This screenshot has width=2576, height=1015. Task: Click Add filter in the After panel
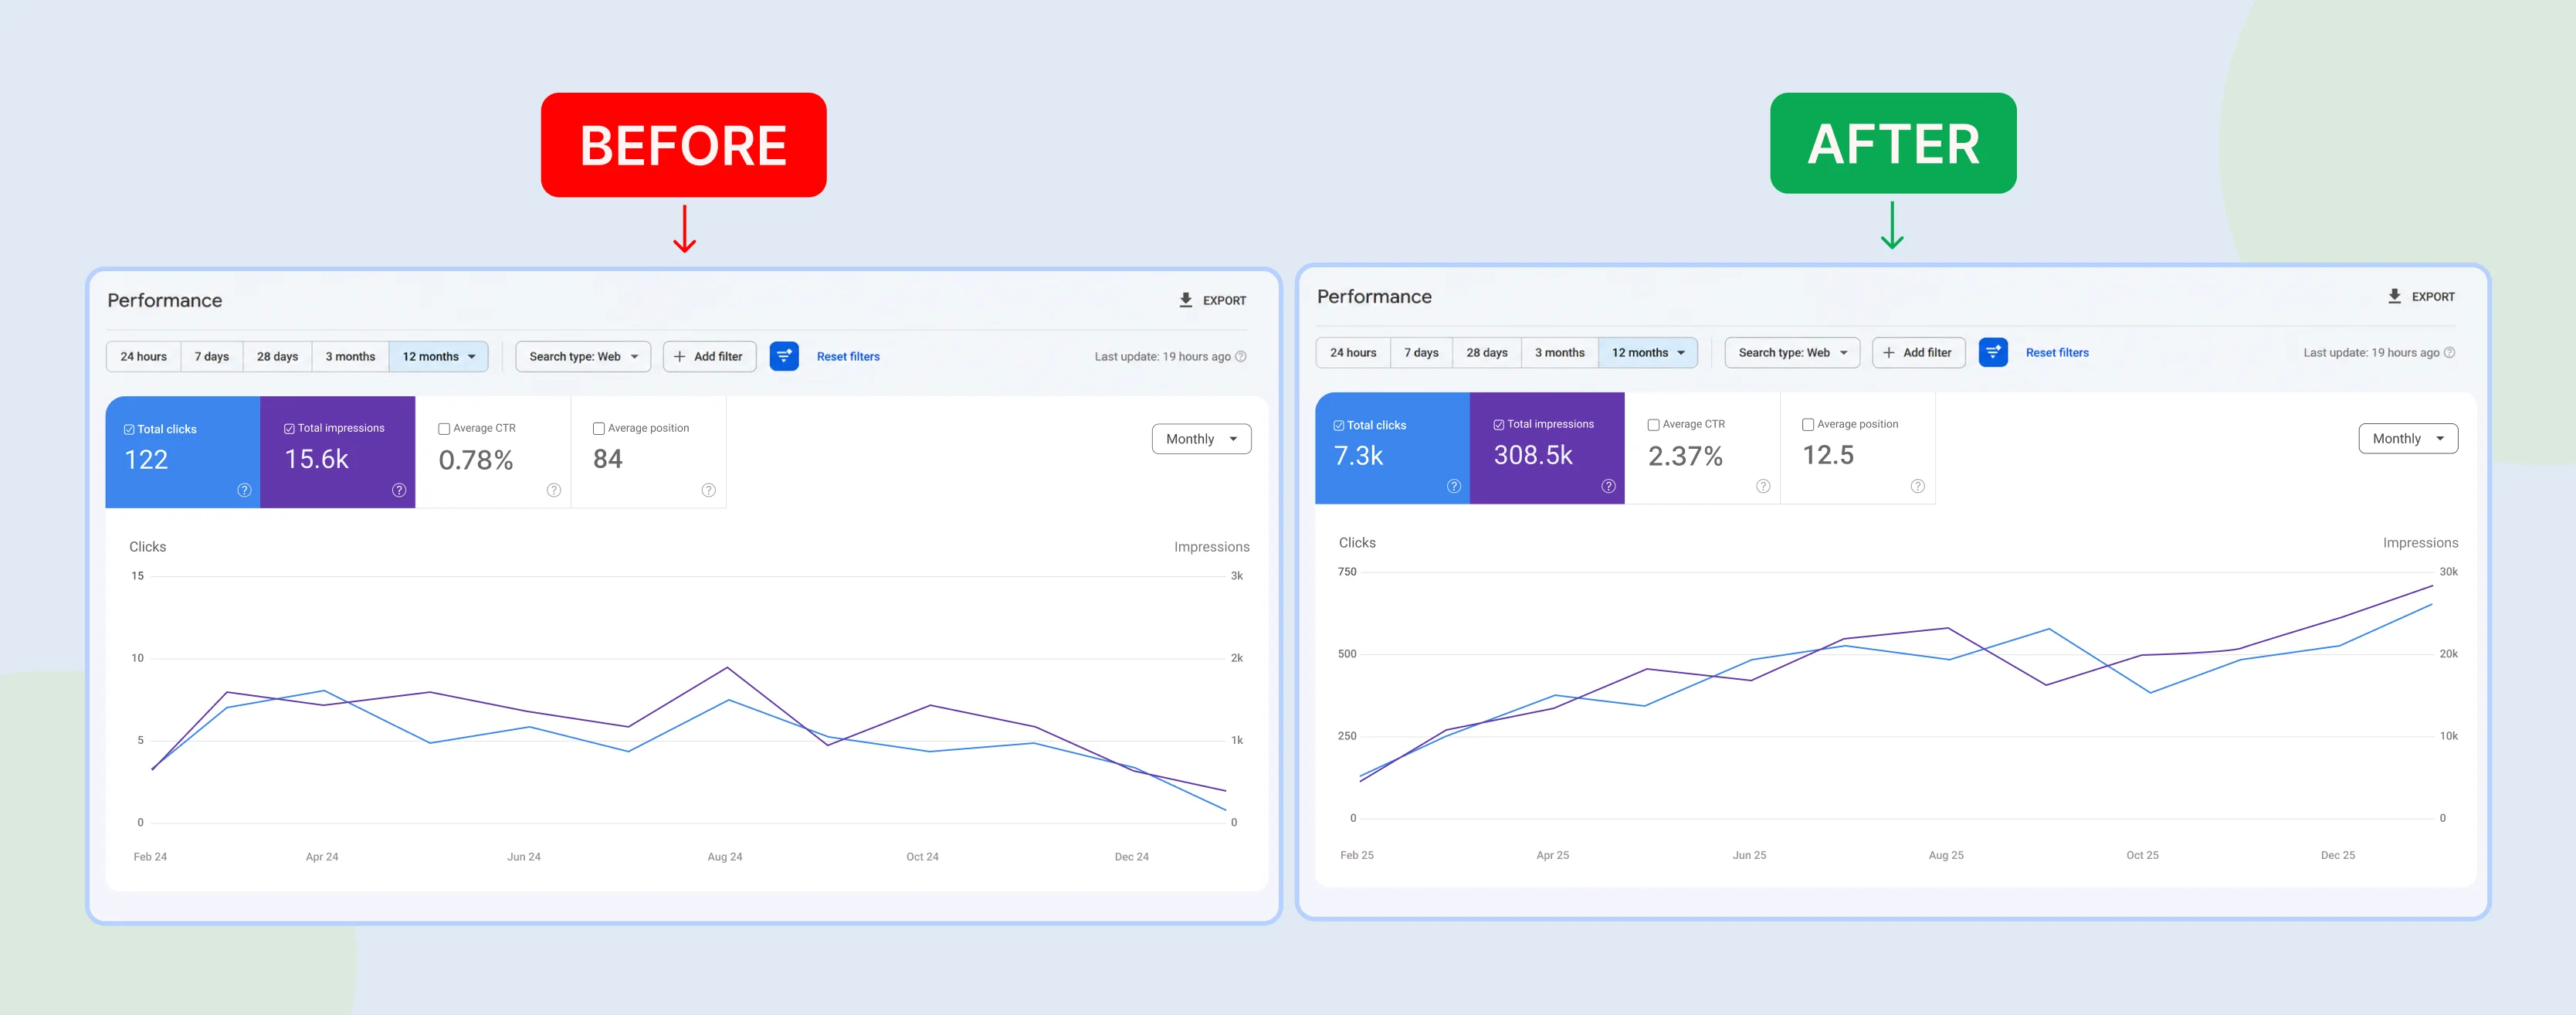(1918, 352)
